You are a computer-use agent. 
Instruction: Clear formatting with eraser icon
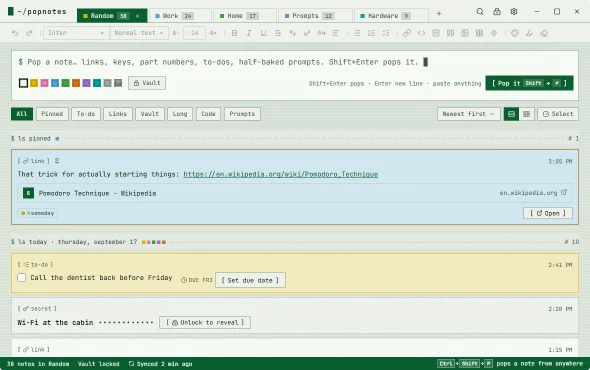point(544,33)
